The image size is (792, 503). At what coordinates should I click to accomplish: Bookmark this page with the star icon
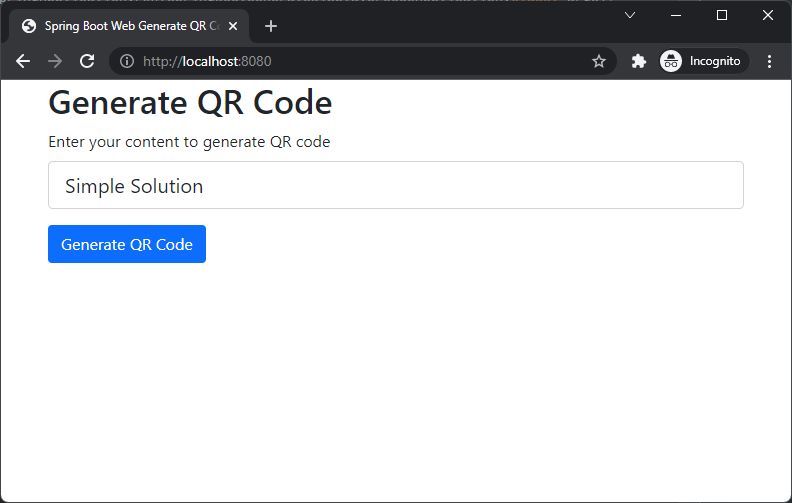[x=599, y=61]
